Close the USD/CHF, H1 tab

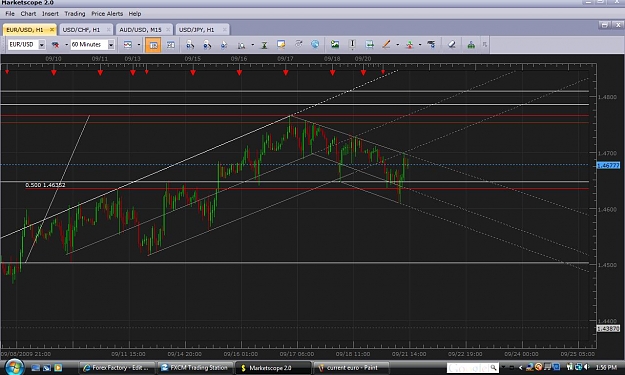point(108,29)
